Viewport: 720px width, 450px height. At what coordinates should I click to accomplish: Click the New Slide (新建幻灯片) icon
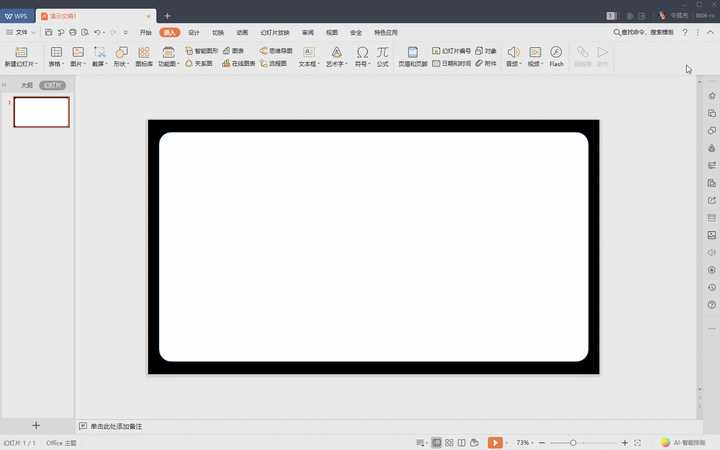pyautogui.click(x=21, y=52)
